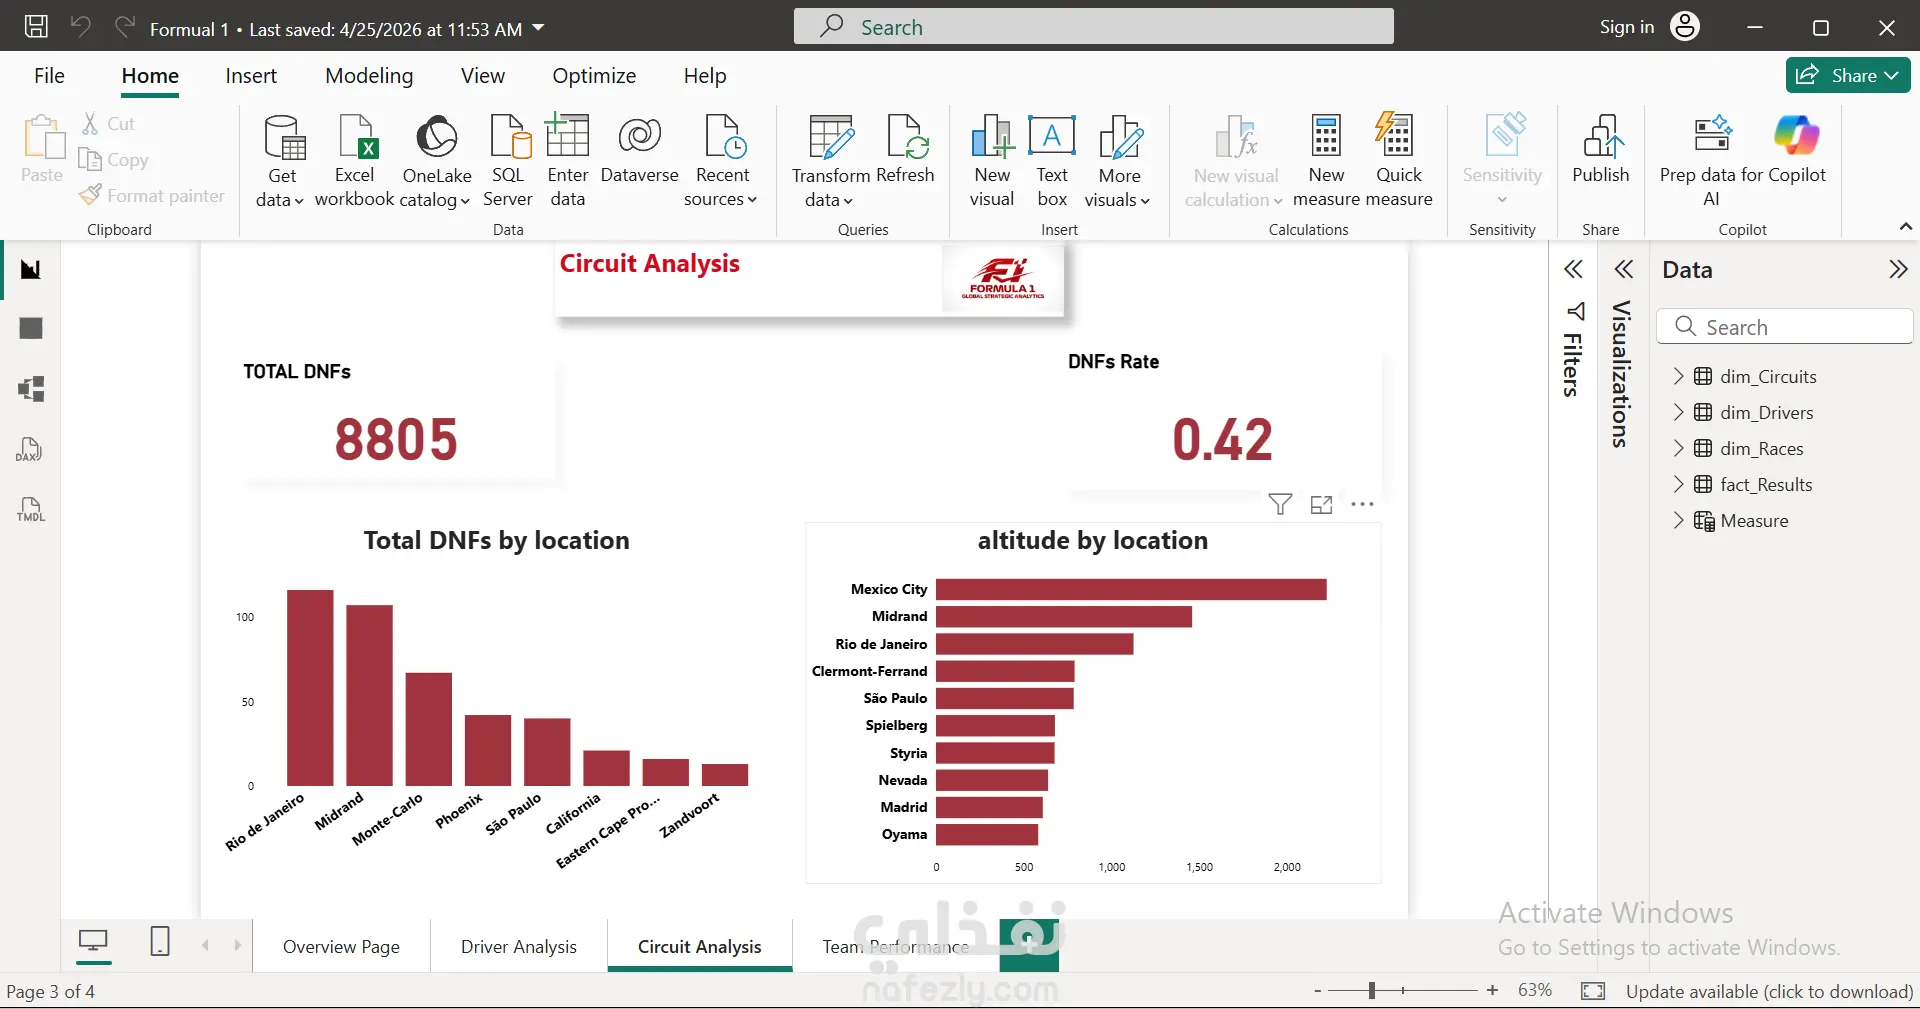Enter focus mode on altitude visual
The width and height of the screenshot is (1920, 1009).
tap(1322, 504)
